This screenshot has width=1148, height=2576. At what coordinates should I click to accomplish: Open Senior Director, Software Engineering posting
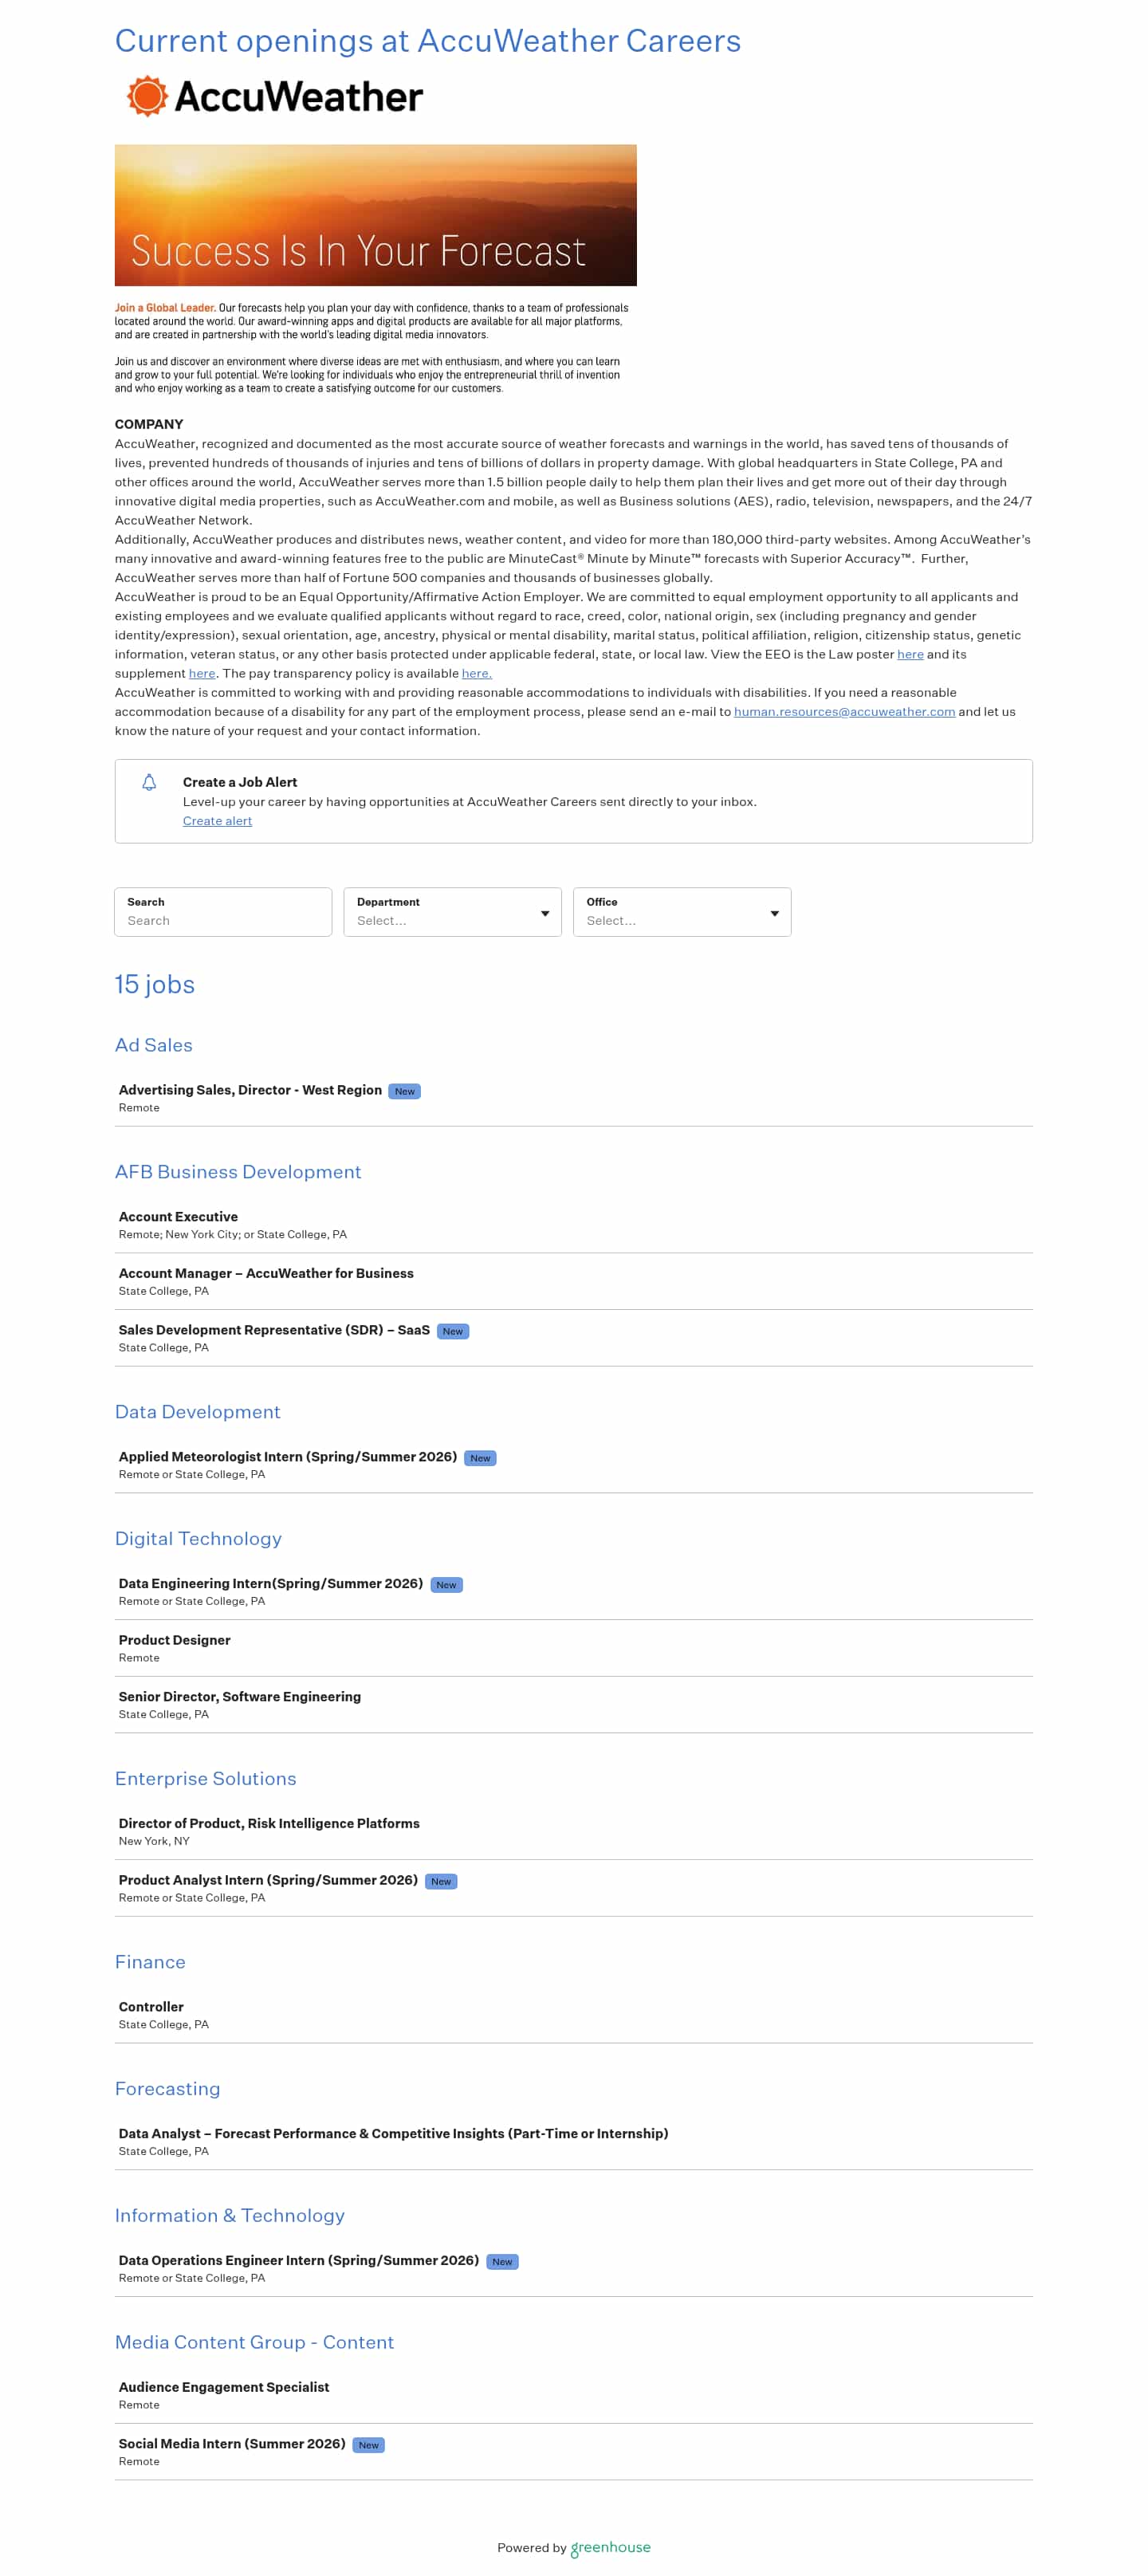click(239, 1696)
